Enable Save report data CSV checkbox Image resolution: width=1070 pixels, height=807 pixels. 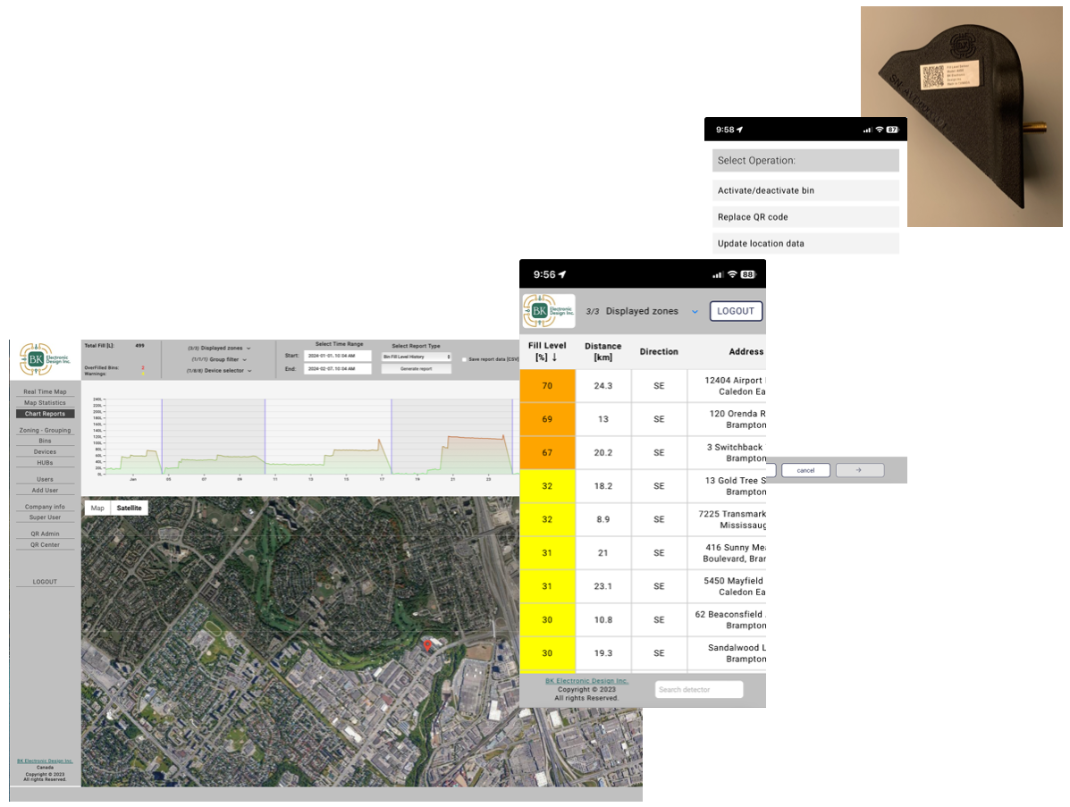click(463, 357)
